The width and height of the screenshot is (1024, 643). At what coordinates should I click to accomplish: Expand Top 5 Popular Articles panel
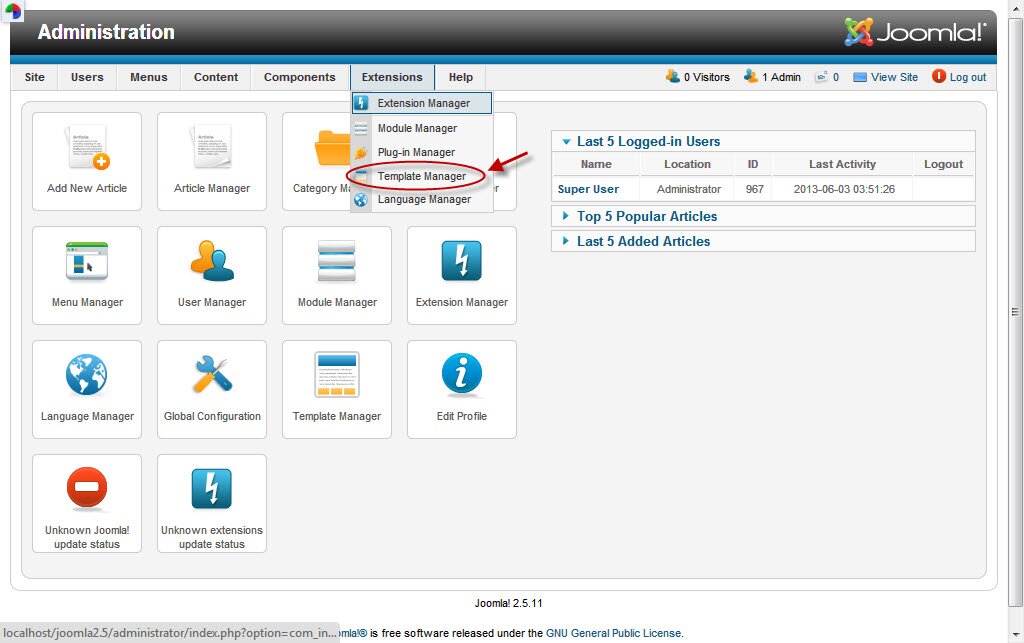tap(646, 216)
